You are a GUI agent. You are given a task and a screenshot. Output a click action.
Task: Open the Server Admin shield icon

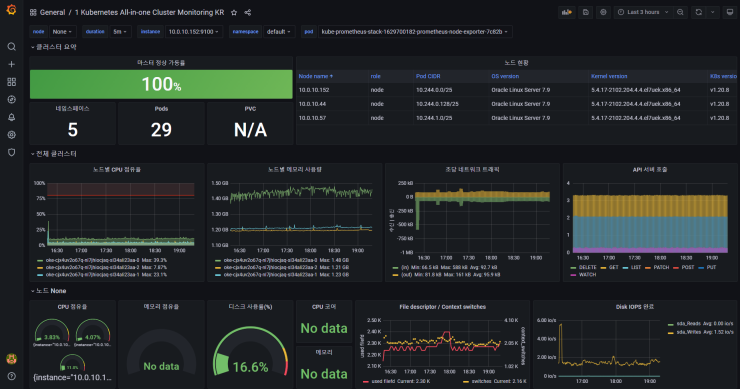(11, 152)
